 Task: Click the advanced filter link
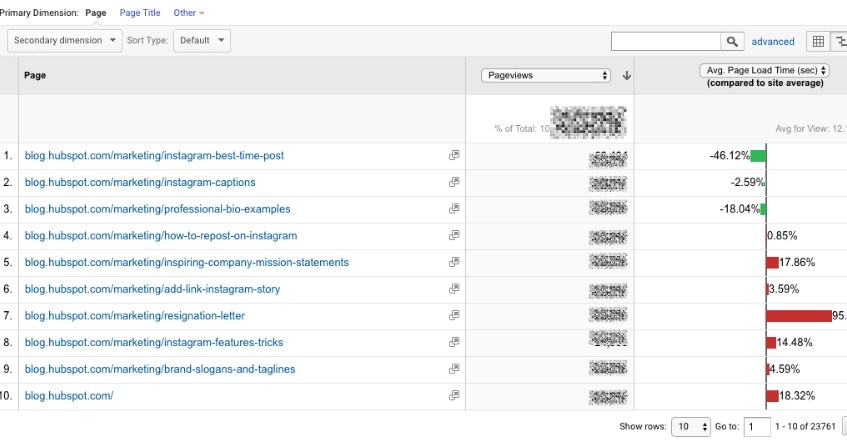773,42
